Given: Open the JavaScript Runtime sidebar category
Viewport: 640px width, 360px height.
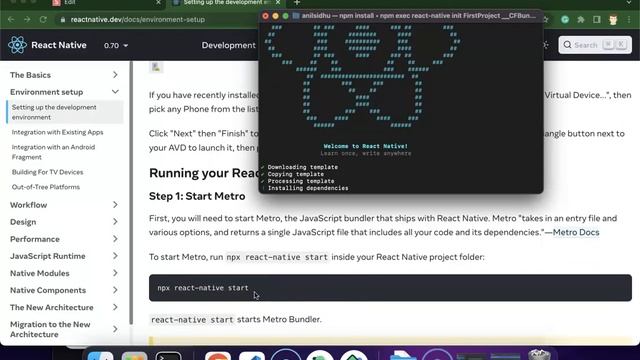Looking at the screenshot, I should coord(48,256).
